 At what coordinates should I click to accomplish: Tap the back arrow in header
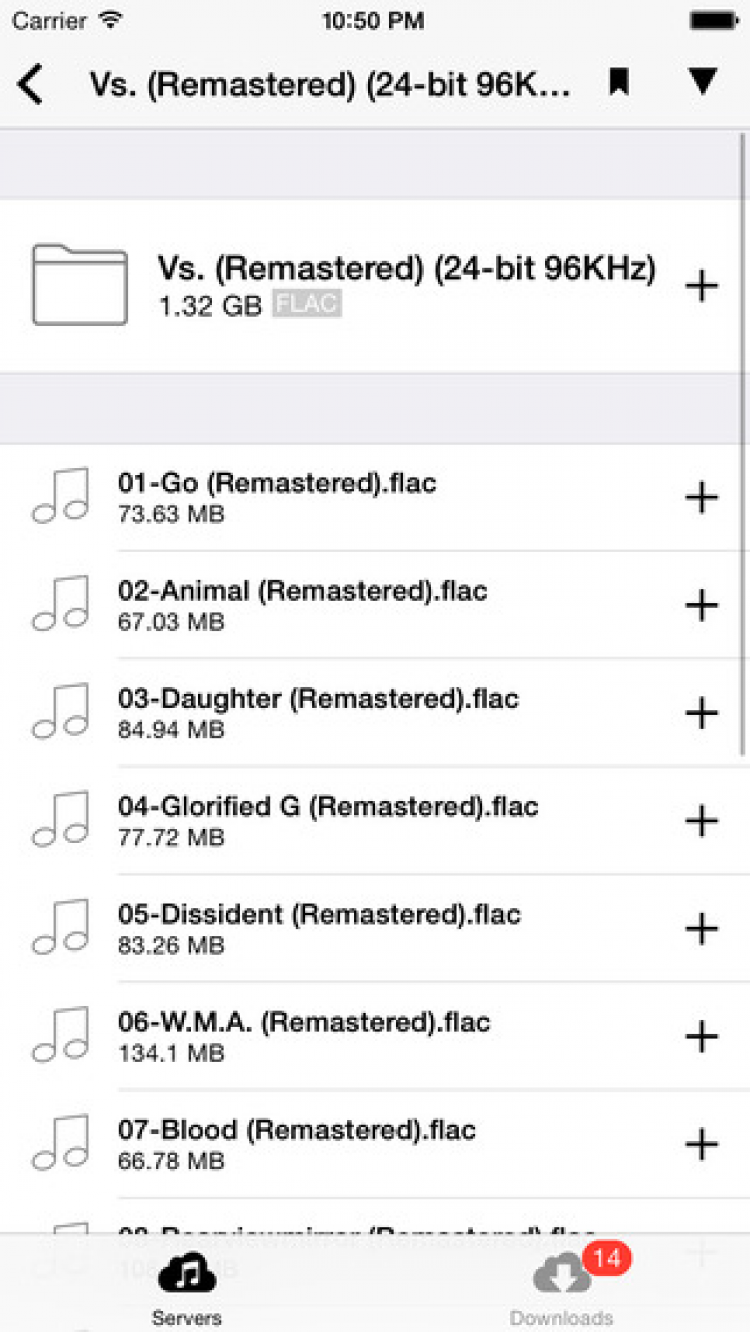point(31,84)
